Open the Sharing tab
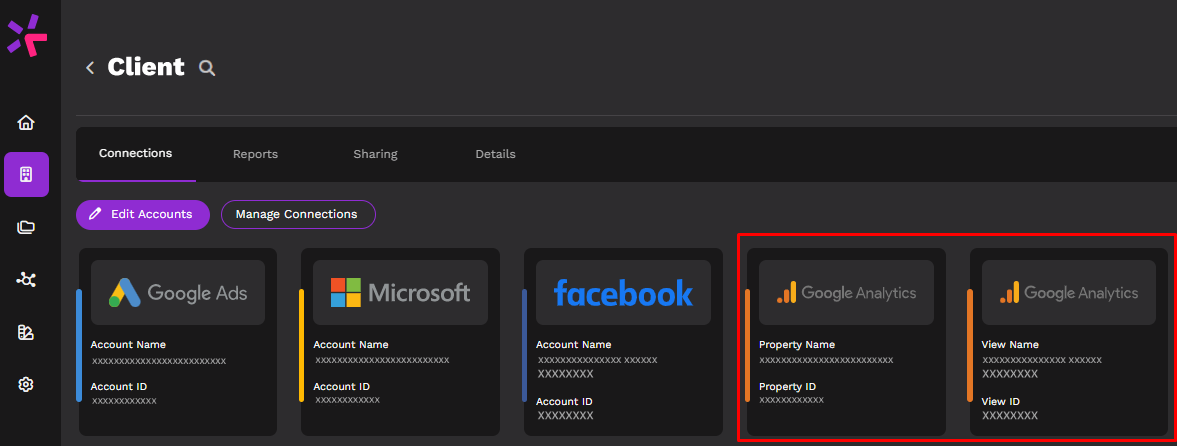 point(375,154)
